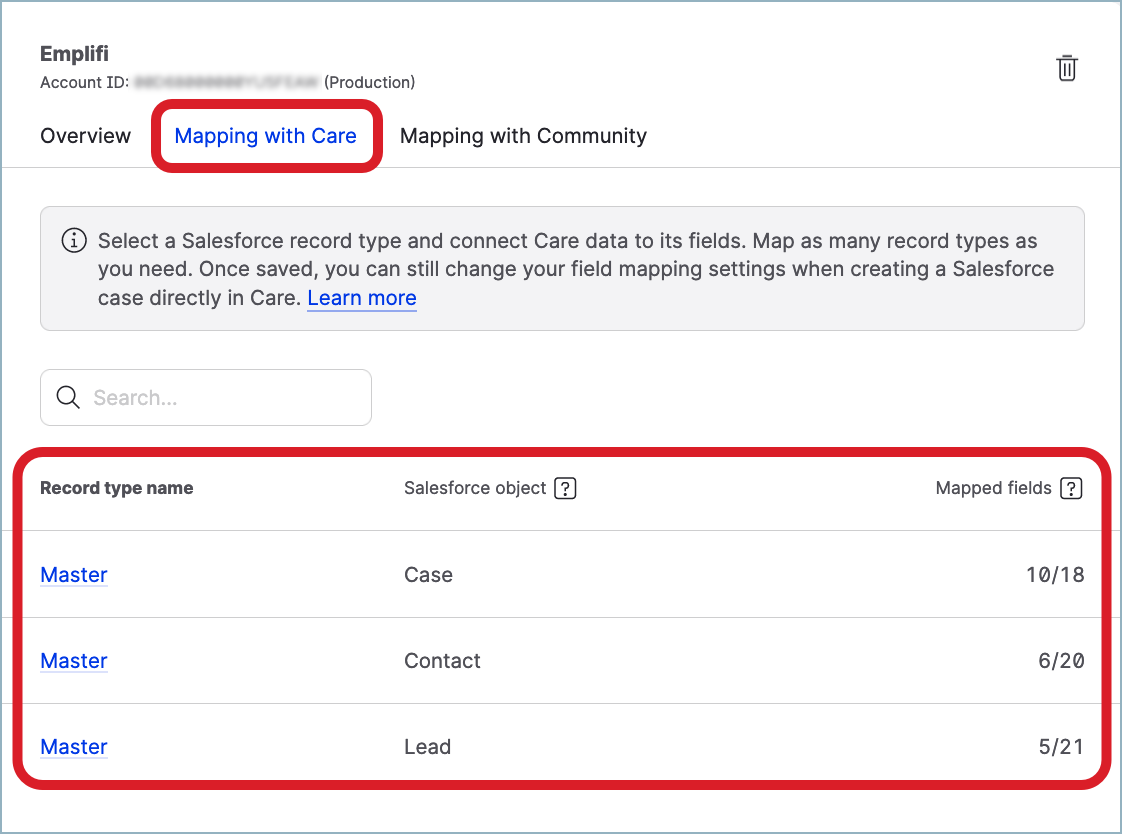This screenshot has width=1122, height=834.
Task: Select the Lead object cell
Action: click(427, 747)
